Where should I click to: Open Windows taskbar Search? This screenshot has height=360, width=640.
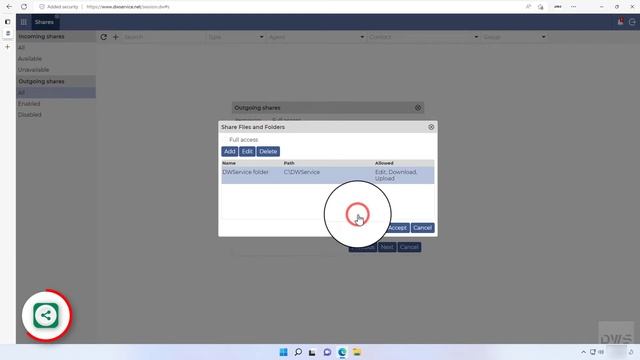298,352
